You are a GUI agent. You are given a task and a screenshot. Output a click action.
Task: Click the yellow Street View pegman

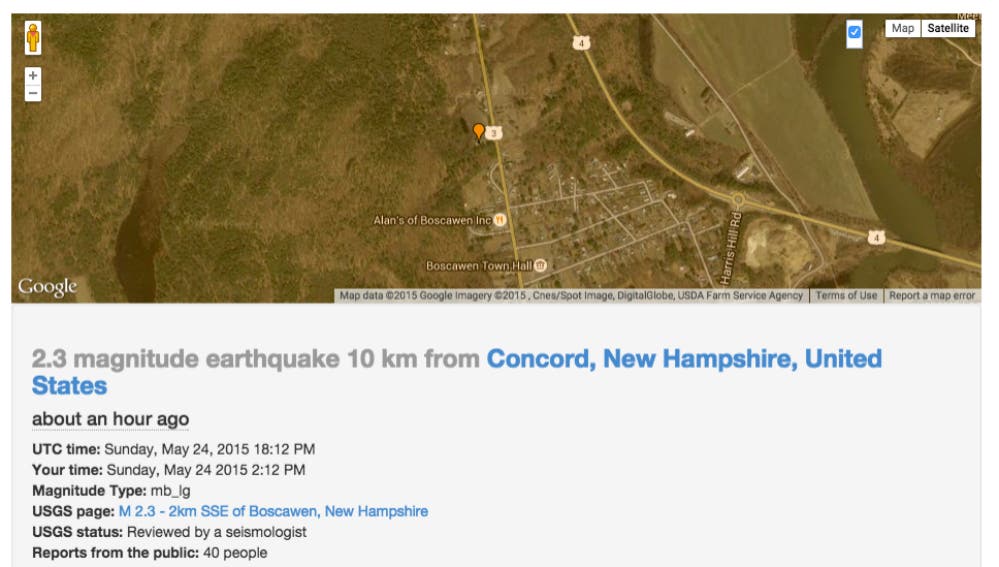click(x=33, y=38)
